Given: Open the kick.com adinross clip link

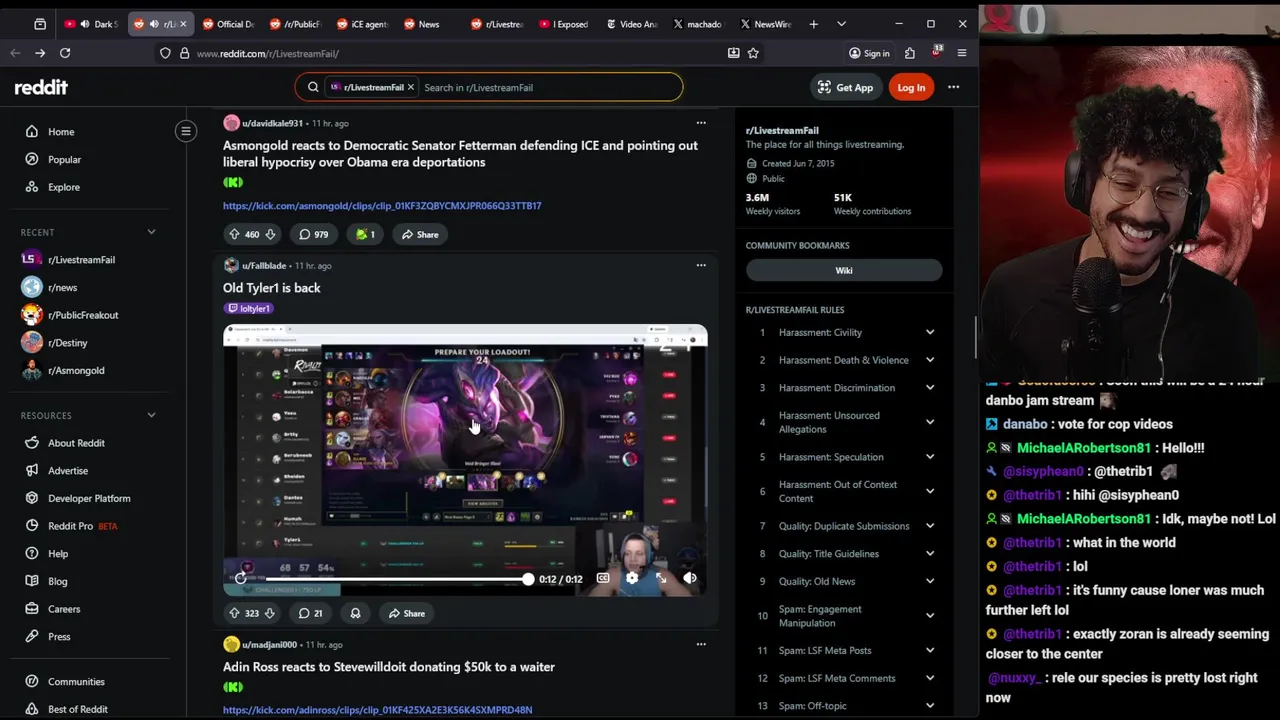Looking at the screenshot, I should coord(377,710).
